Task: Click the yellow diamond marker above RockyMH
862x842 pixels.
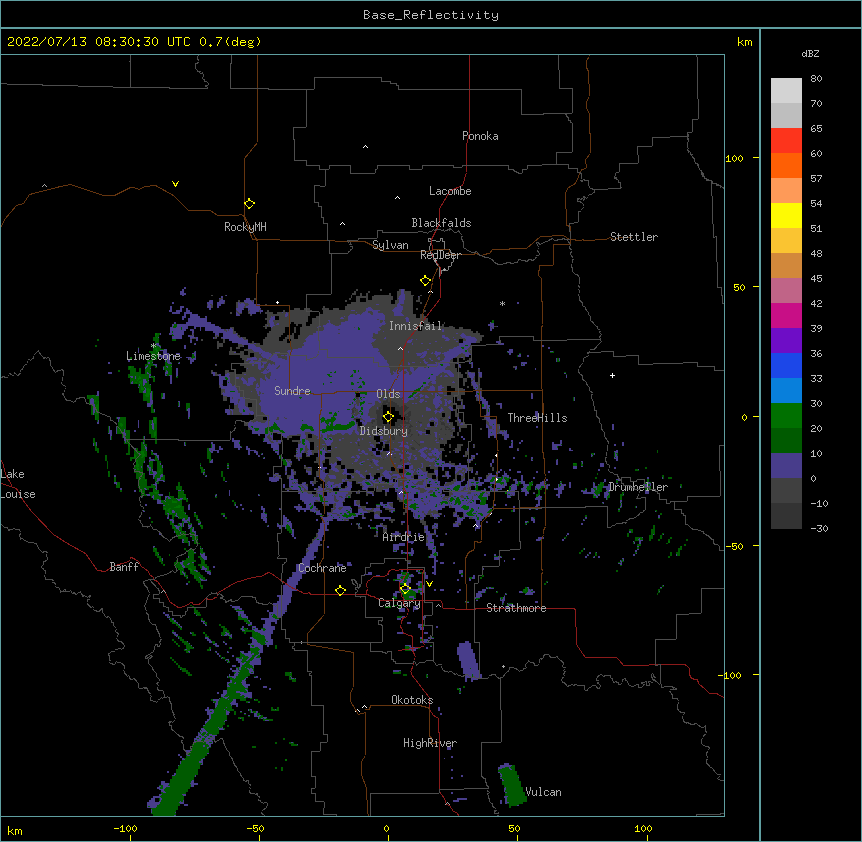Action: pos(249,204)
